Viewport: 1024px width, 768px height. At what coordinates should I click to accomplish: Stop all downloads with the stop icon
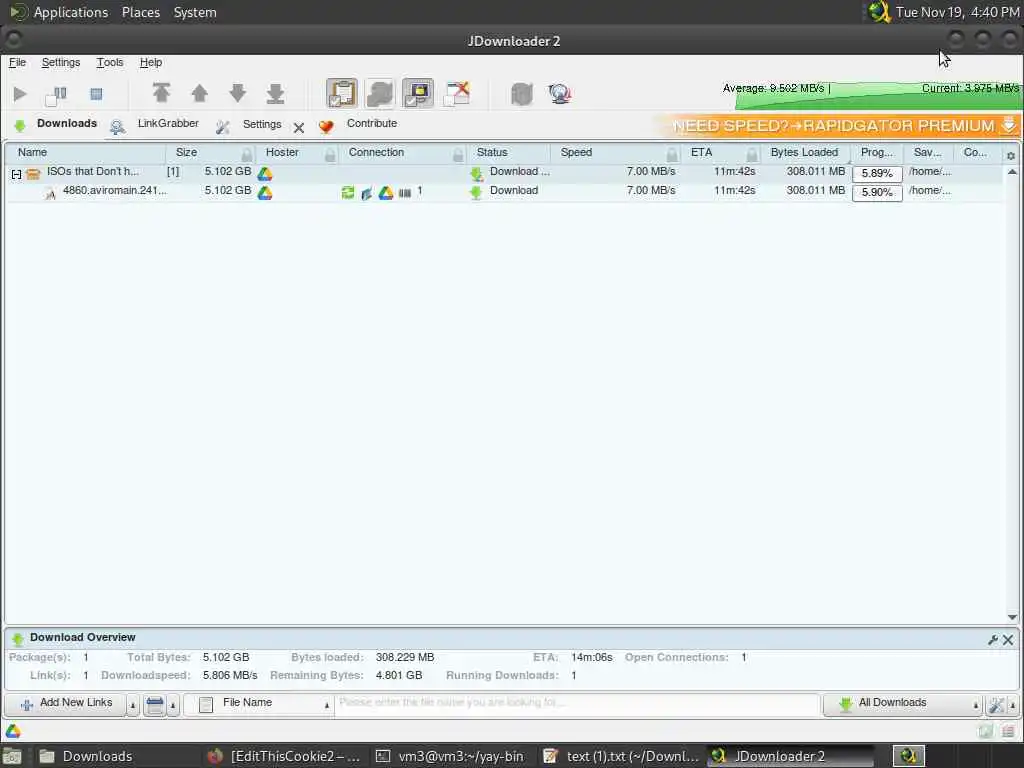click(96, 94)
